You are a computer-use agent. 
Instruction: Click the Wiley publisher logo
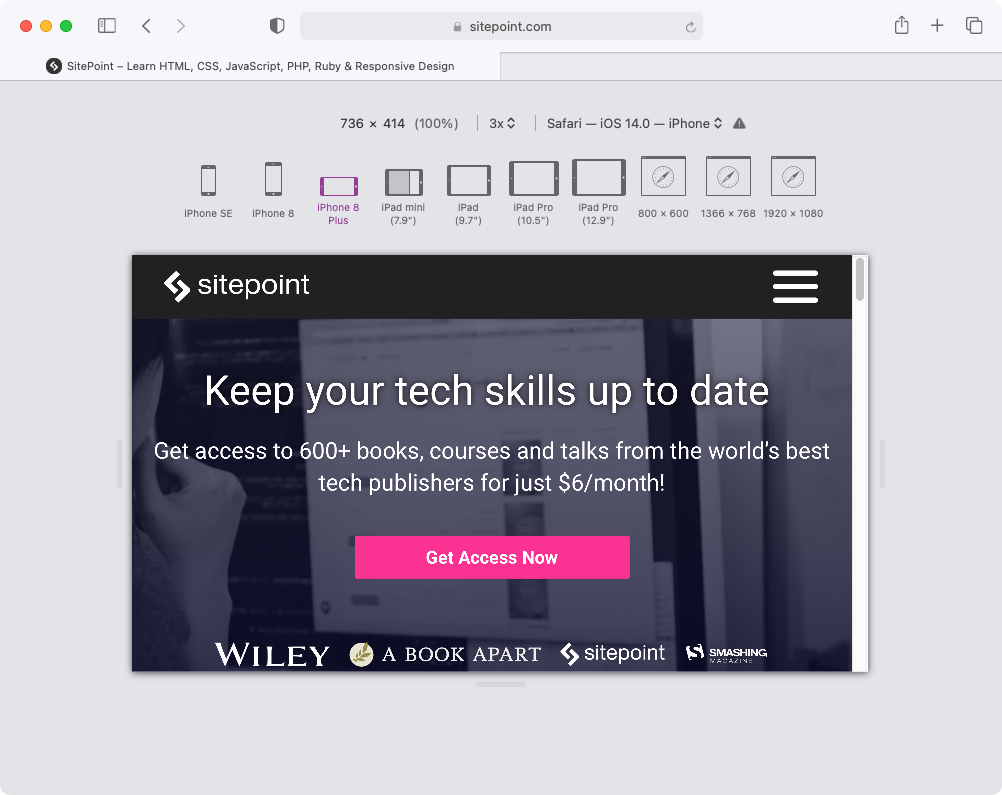[272, 655]
